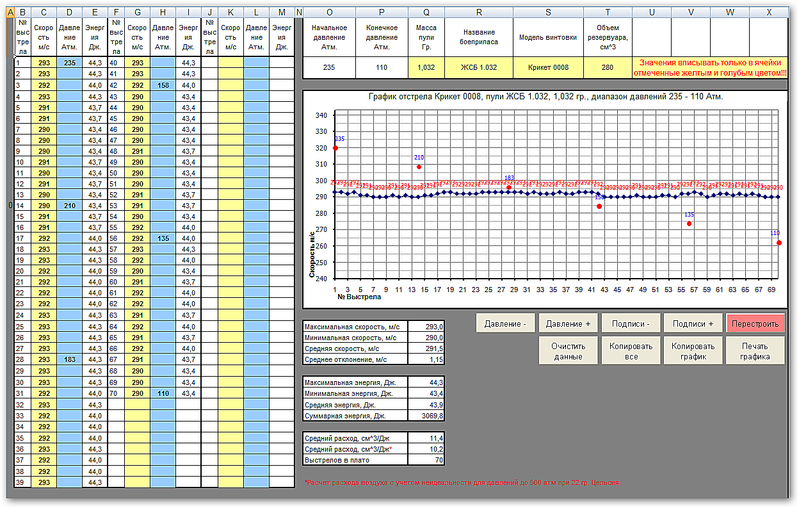Click the Давление - button
This screenshot has height=508, width=799.
coord(505,324)
